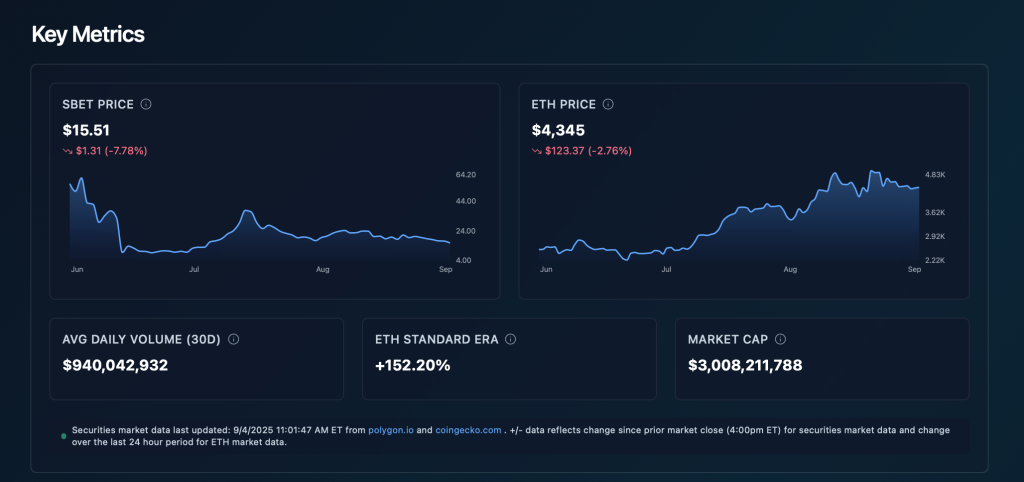The height and width of the screenshot is (482, 1024).
Task: Click the ETH Standard Era info icon
Action: (x=510, y=339)
